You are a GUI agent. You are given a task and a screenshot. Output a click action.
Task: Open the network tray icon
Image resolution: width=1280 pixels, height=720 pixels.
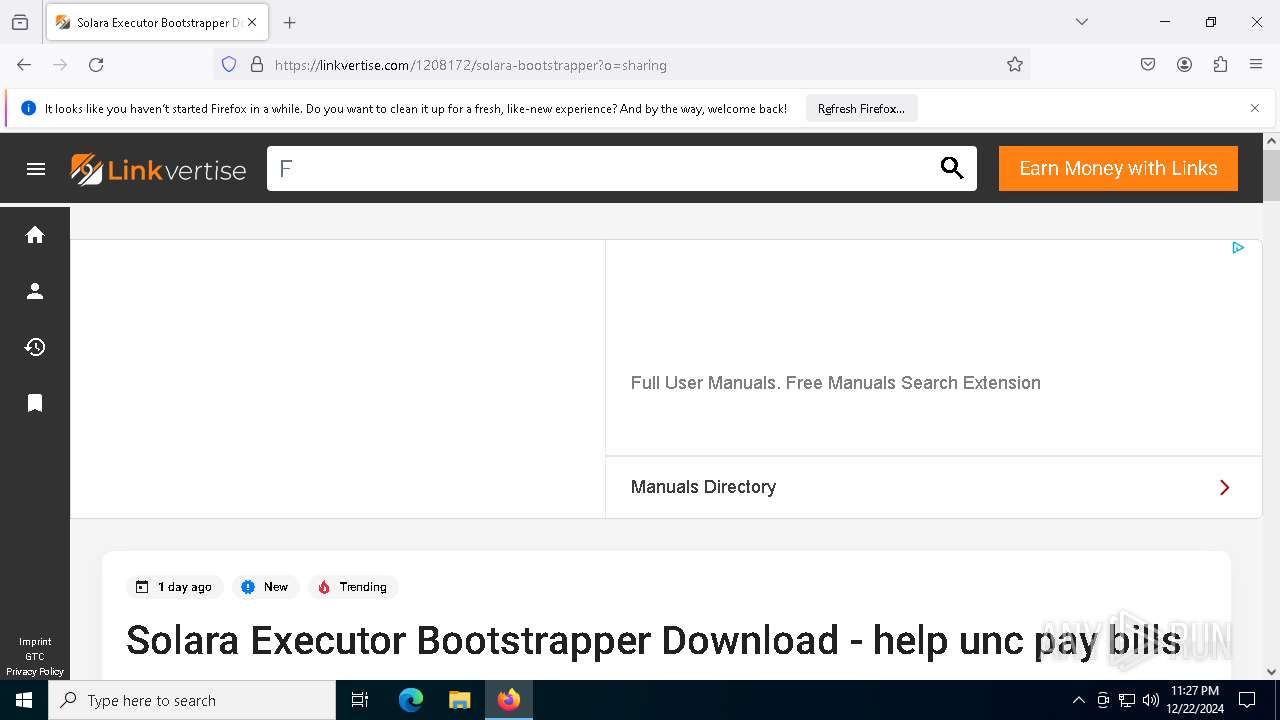(x=1127, y=700)
